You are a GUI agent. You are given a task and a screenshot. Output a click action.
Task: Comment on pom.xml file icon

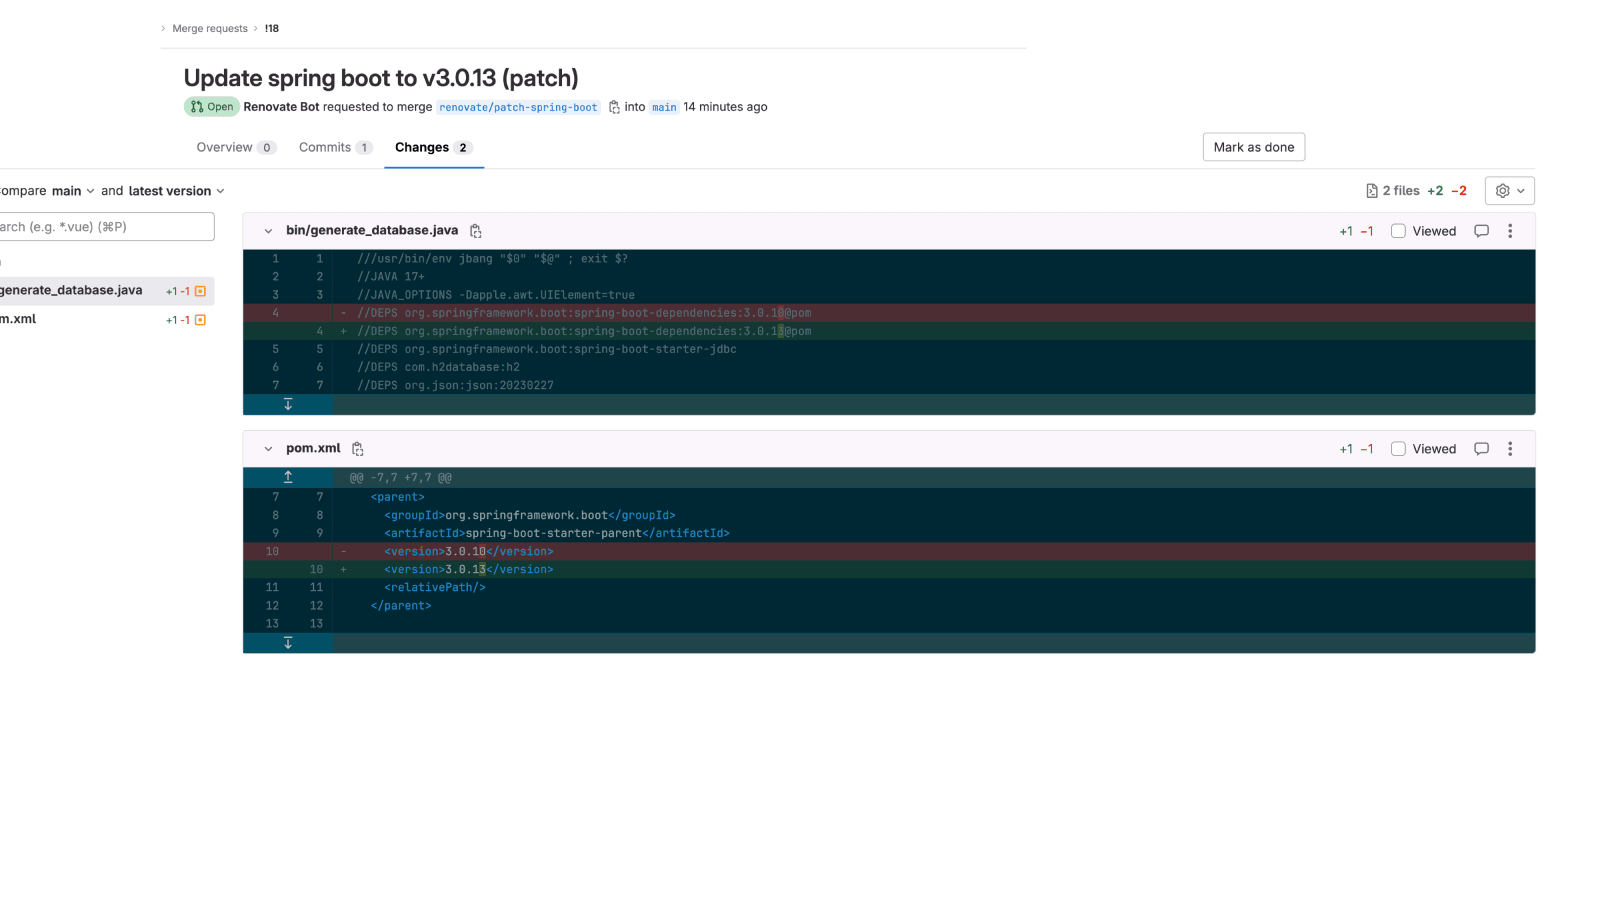pos(1482,449)
